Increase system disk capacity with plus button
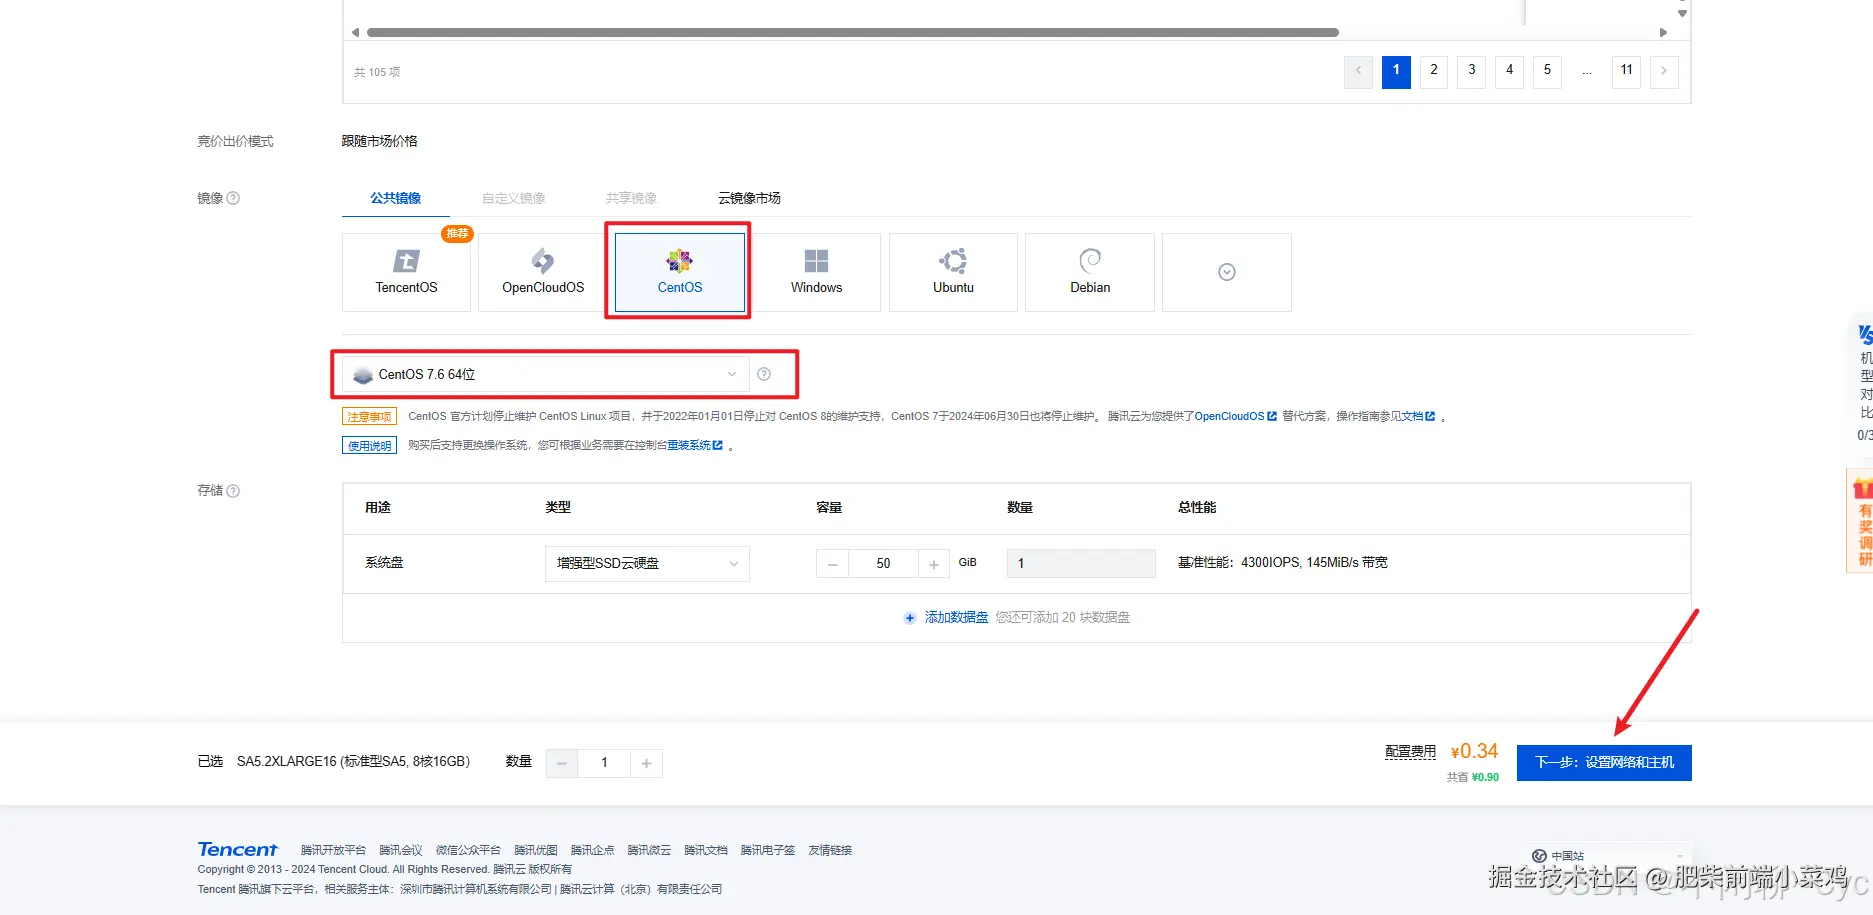1873x915 pixels. coord(934,564)
